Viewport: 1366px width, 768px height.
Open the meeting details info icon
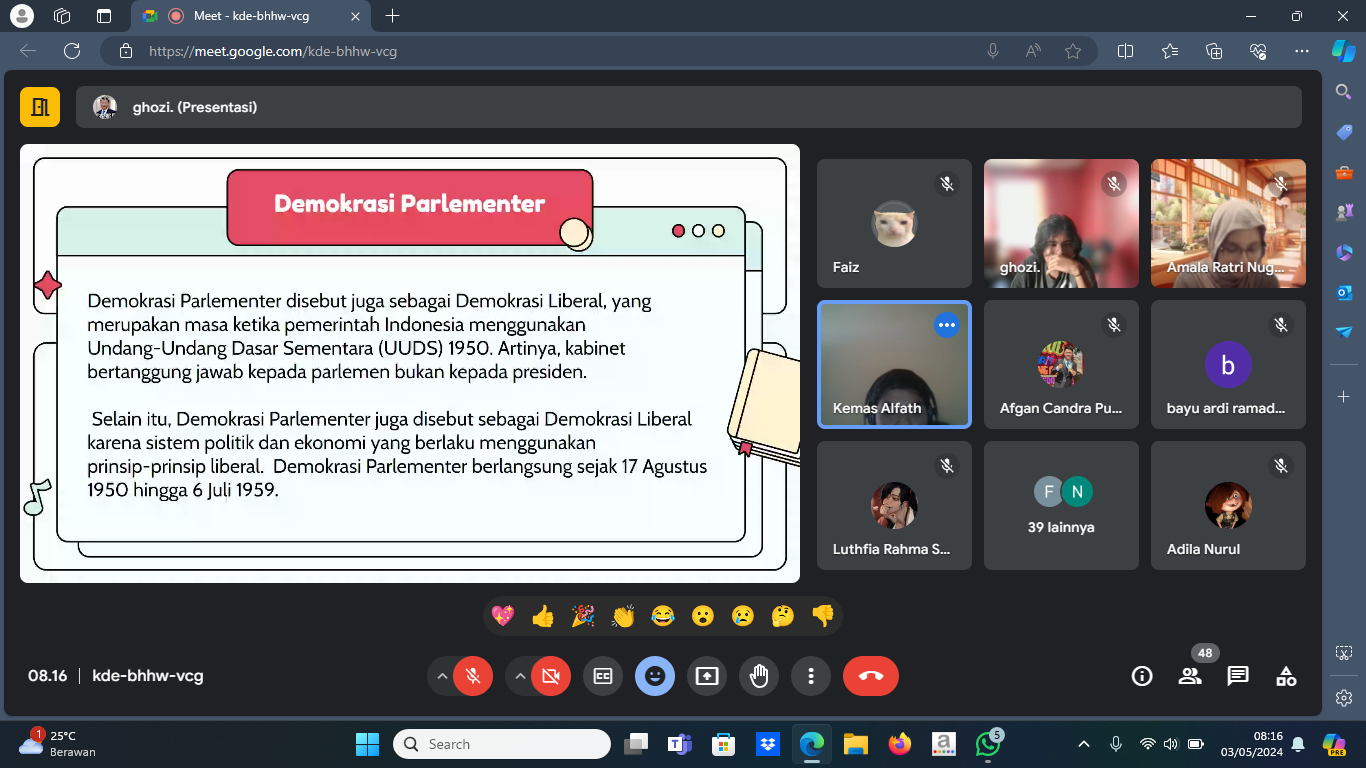[x=1142, y=676]
